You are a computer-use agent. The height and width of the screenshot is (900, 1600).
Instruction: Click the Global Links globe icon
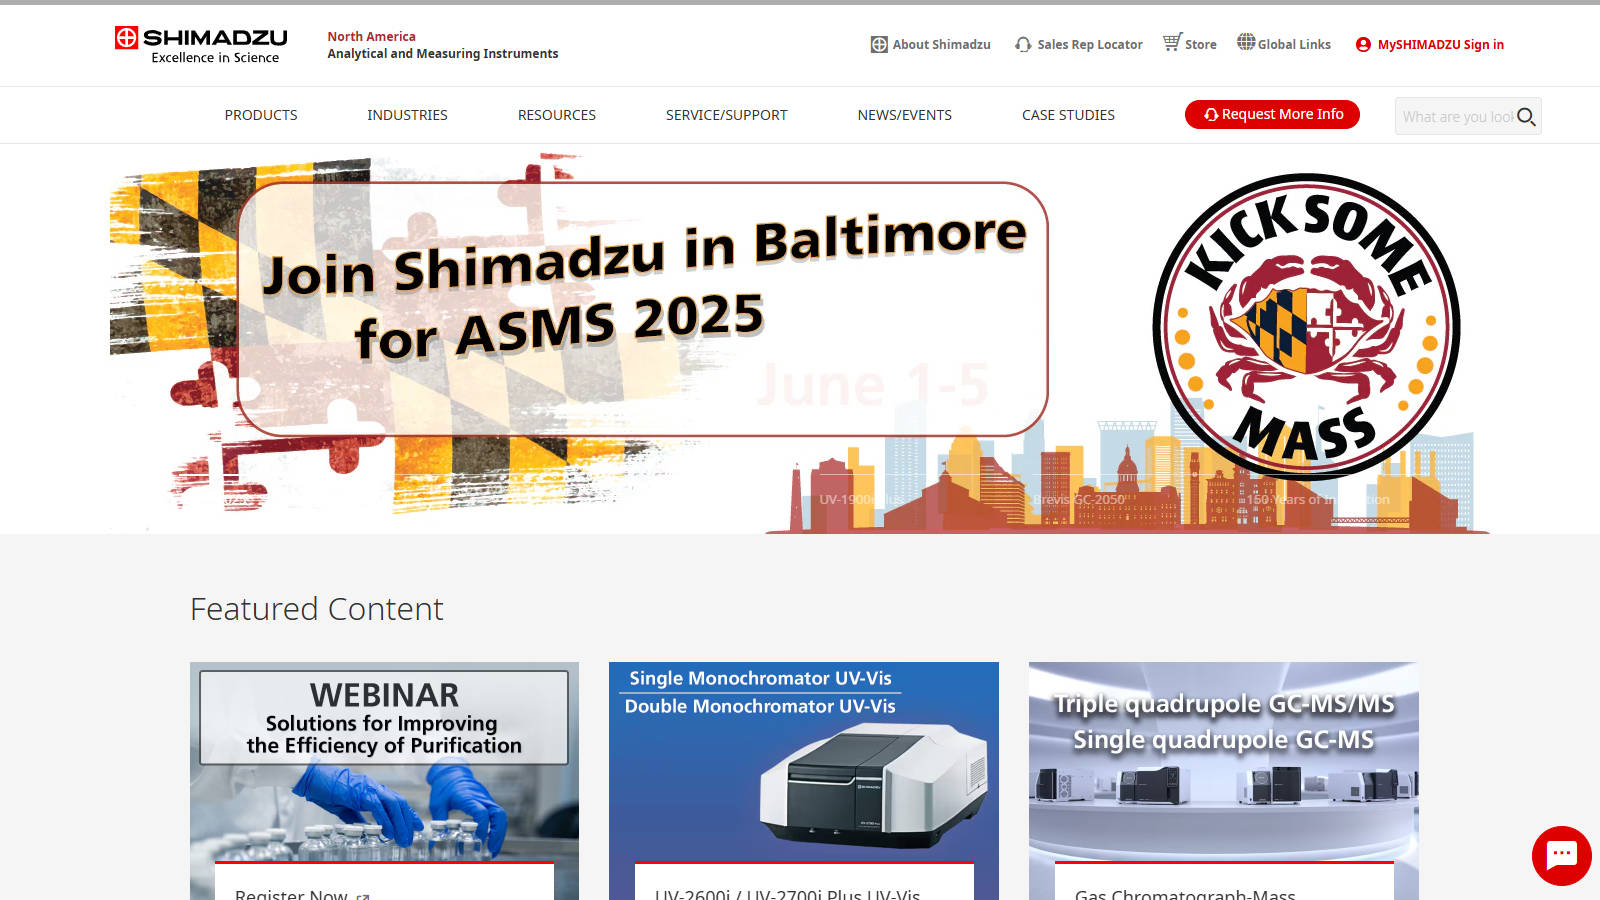(1245, 42)
